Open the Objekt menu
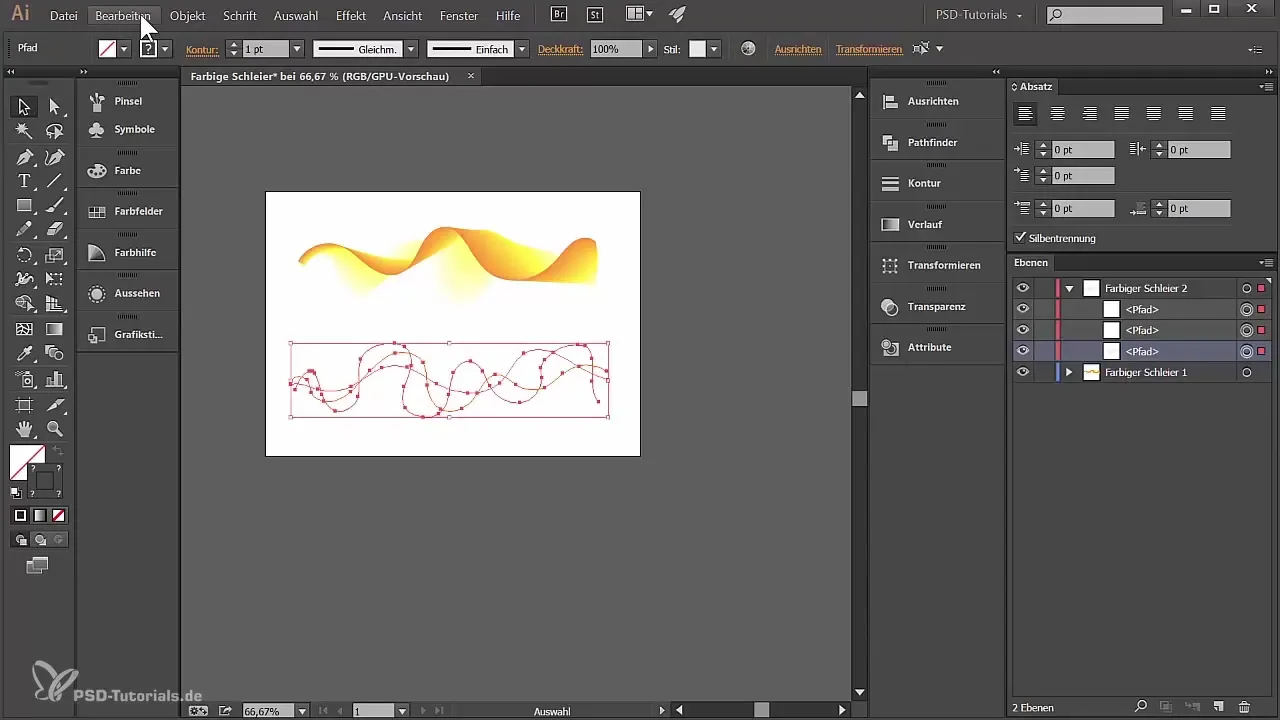Viewport: 1280px width, 720px height. 188,16
